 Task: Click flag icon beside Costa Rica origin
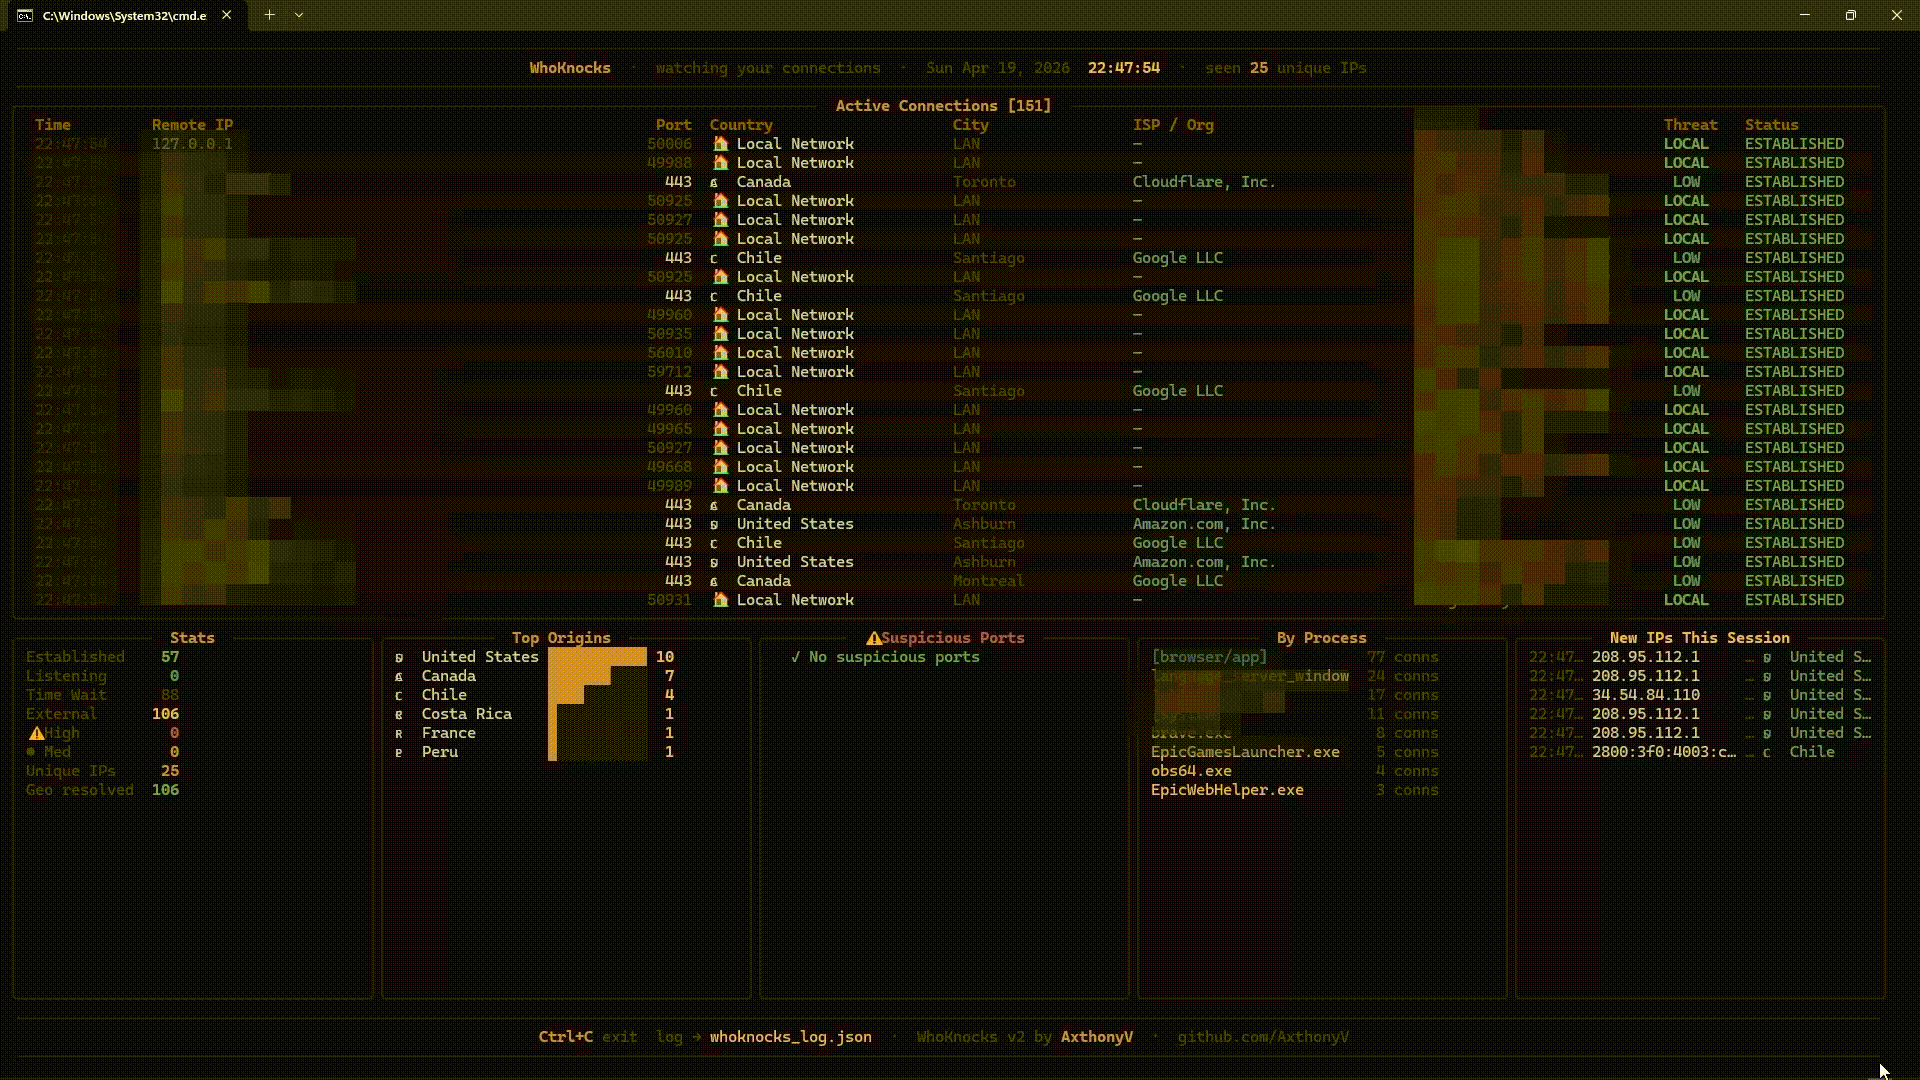tap(399, 715)
